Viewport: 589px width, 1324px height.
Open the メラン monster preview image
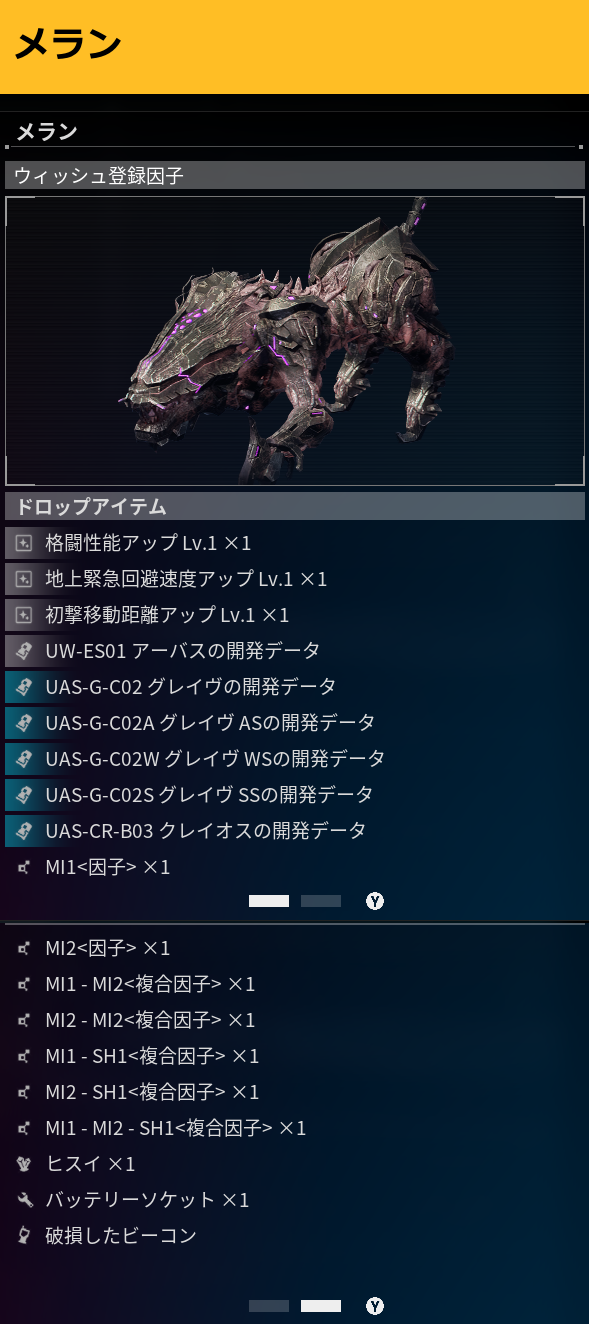294,341
